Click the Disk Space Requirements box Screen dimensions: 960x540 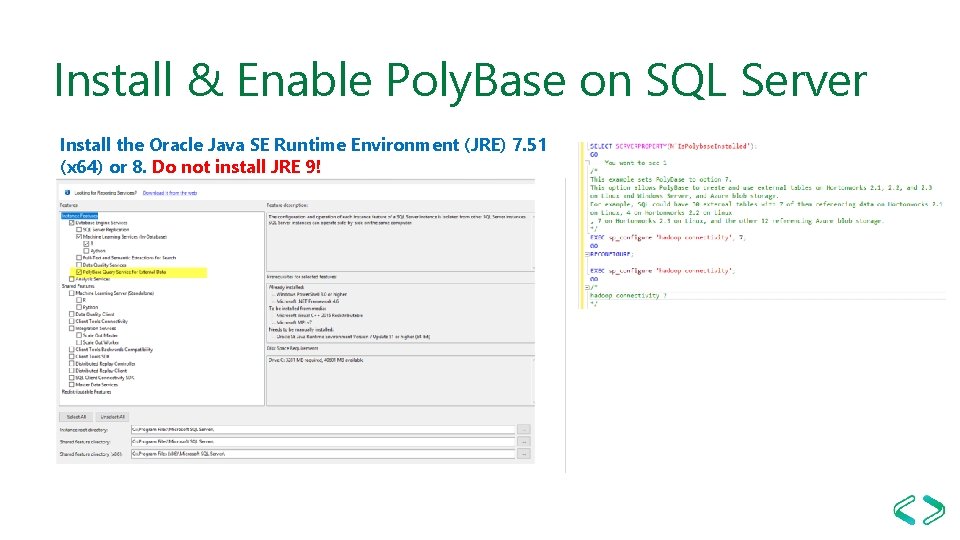pyautogui.click(x=400, y=380)
